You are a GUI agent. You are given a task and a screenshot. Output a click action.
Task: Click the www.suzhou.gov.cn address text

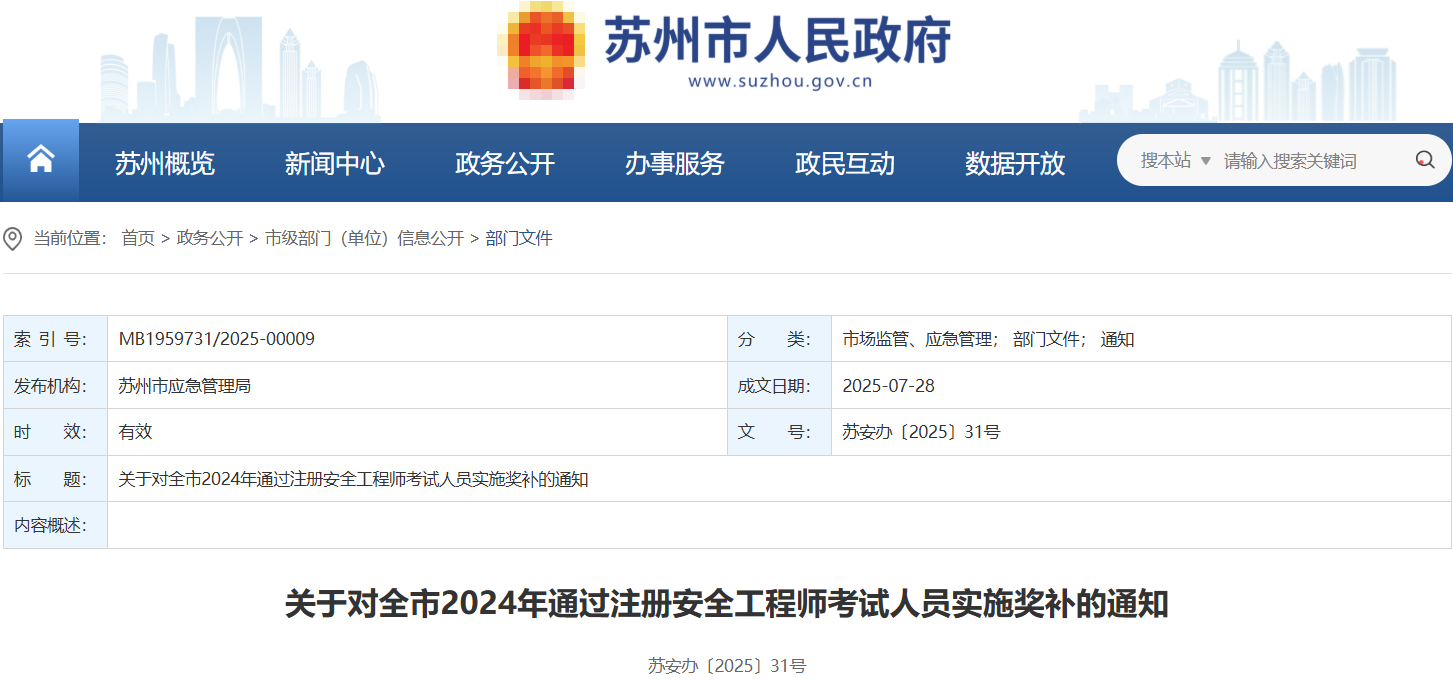tap(780, 82)
